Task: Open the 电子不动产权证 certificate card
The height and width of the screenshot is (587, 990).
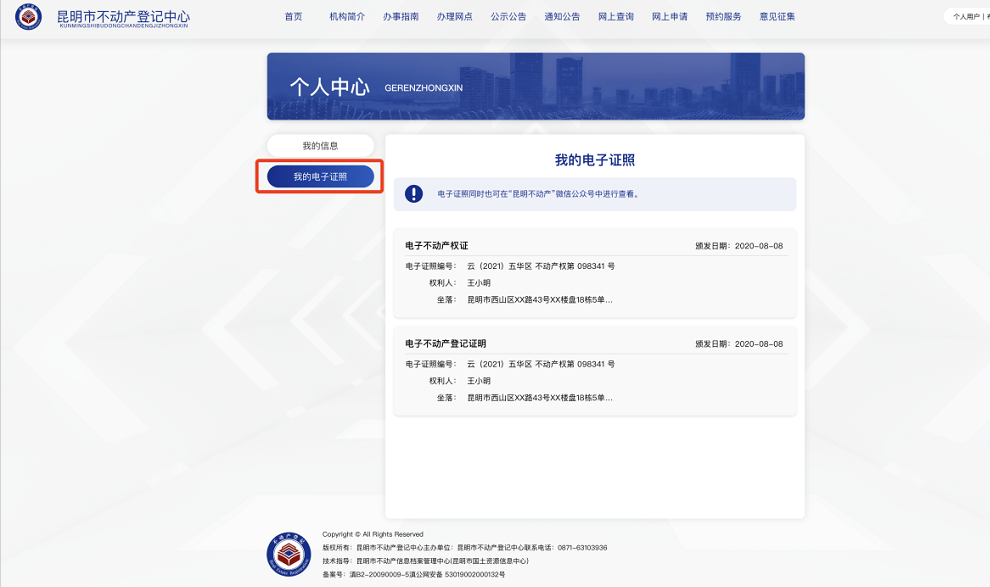Action: [x=595, y=273]
